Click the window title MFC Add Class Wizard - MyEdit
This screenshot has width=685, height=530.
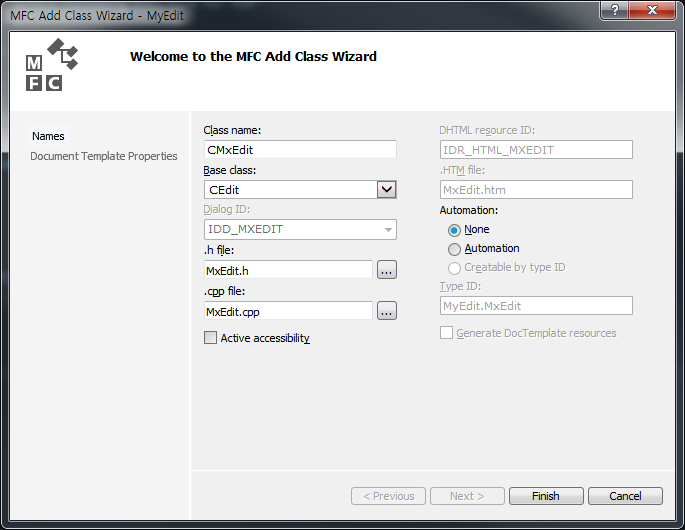(x=97, y=16)
